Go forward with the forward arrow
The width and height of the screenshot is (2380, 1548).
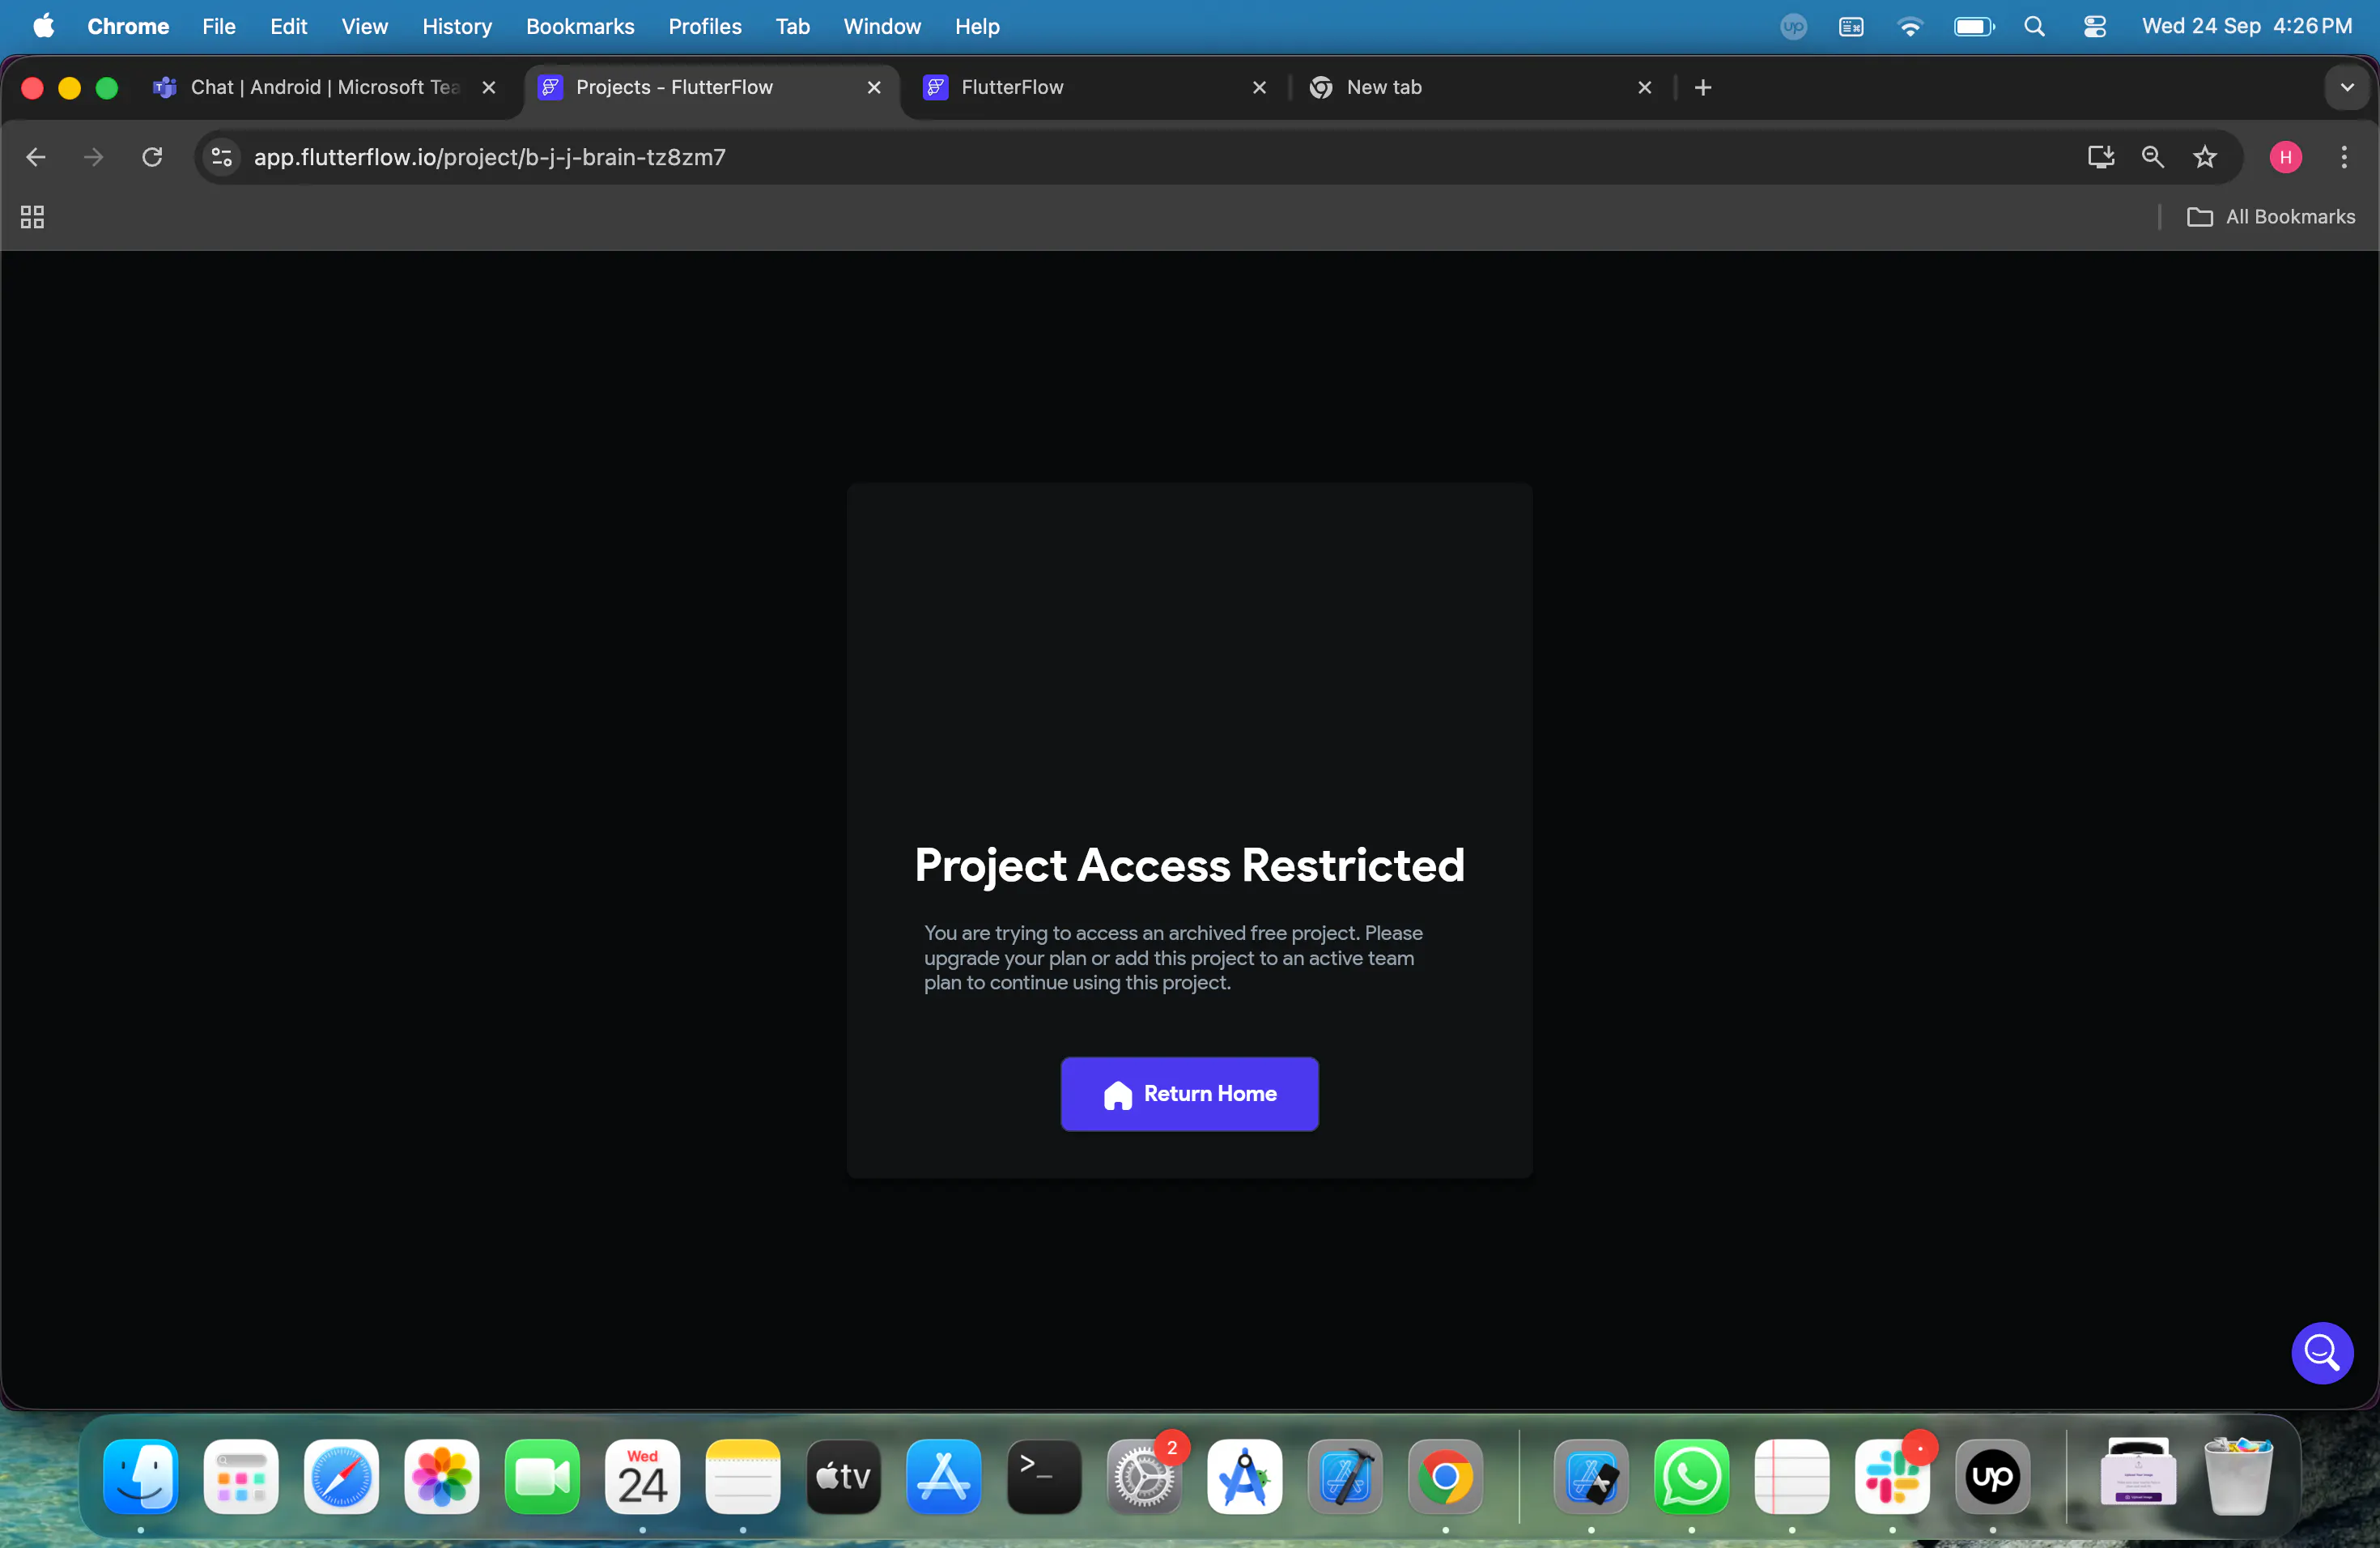(x=93, y=157)
